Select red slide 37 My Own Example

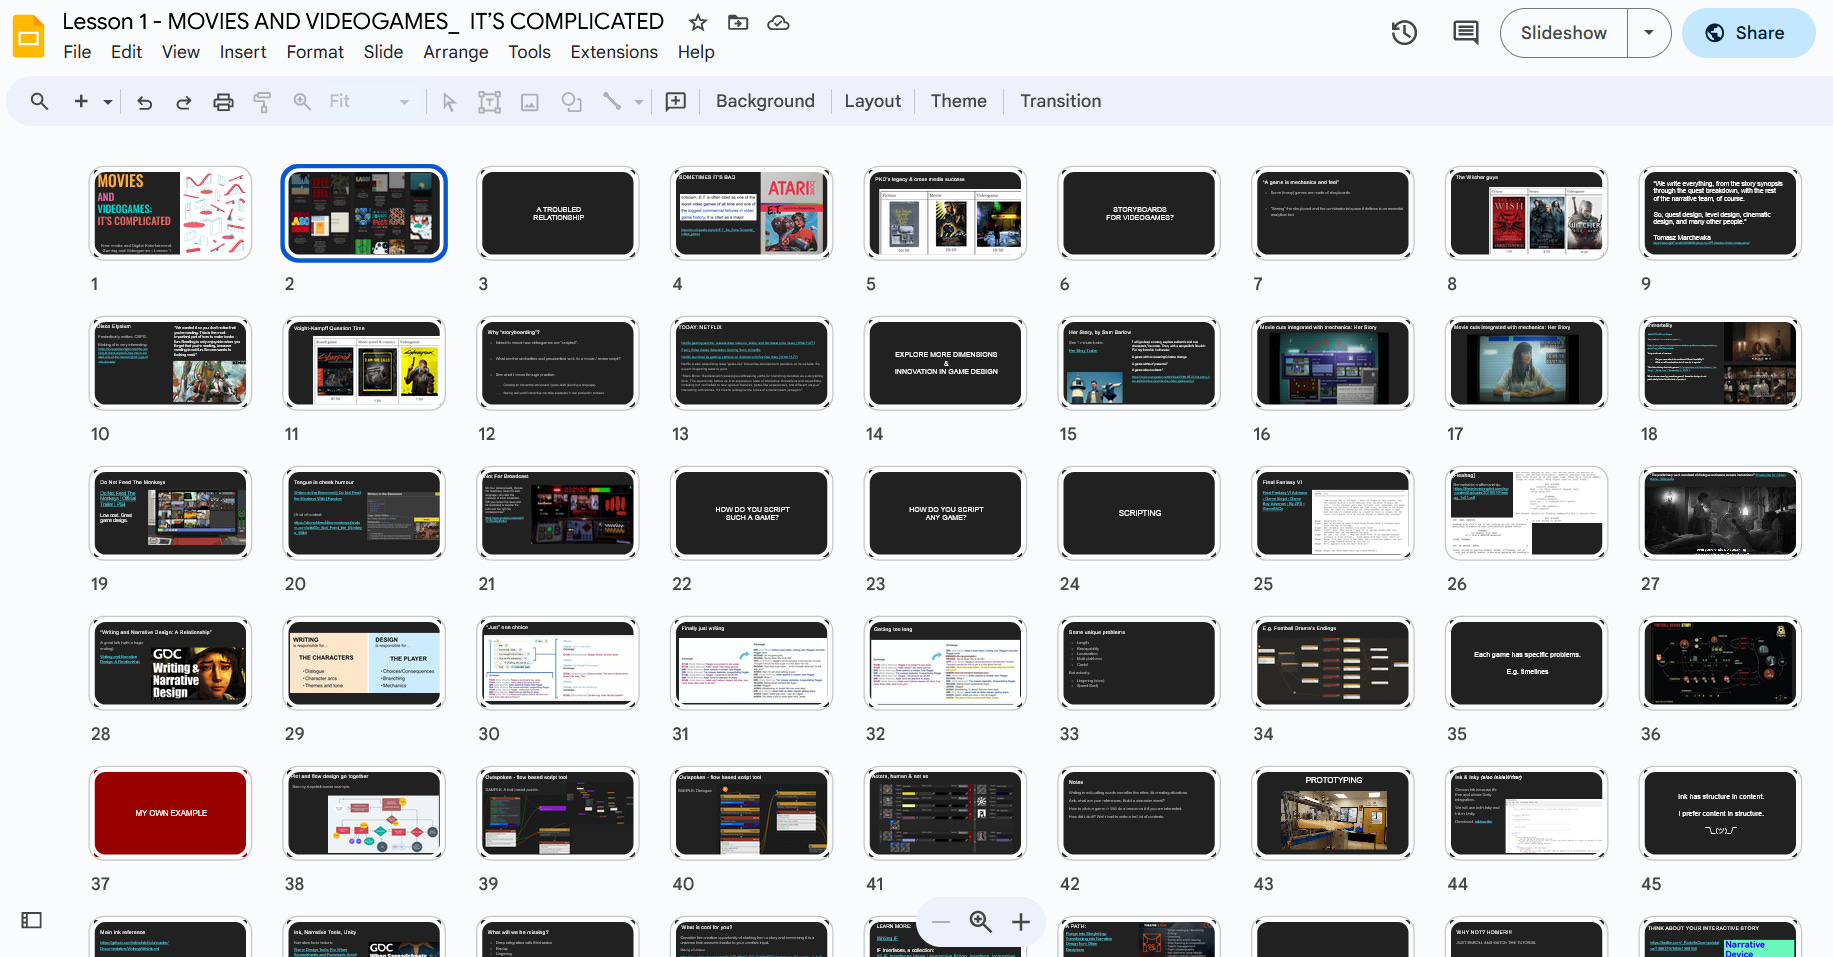(x=171, y=813)
